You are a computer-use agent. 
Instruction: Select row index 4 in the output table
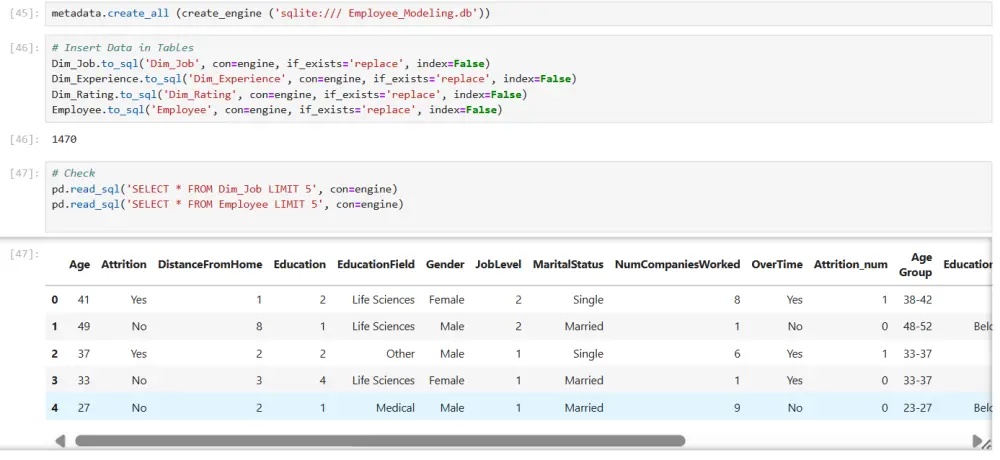55,408
